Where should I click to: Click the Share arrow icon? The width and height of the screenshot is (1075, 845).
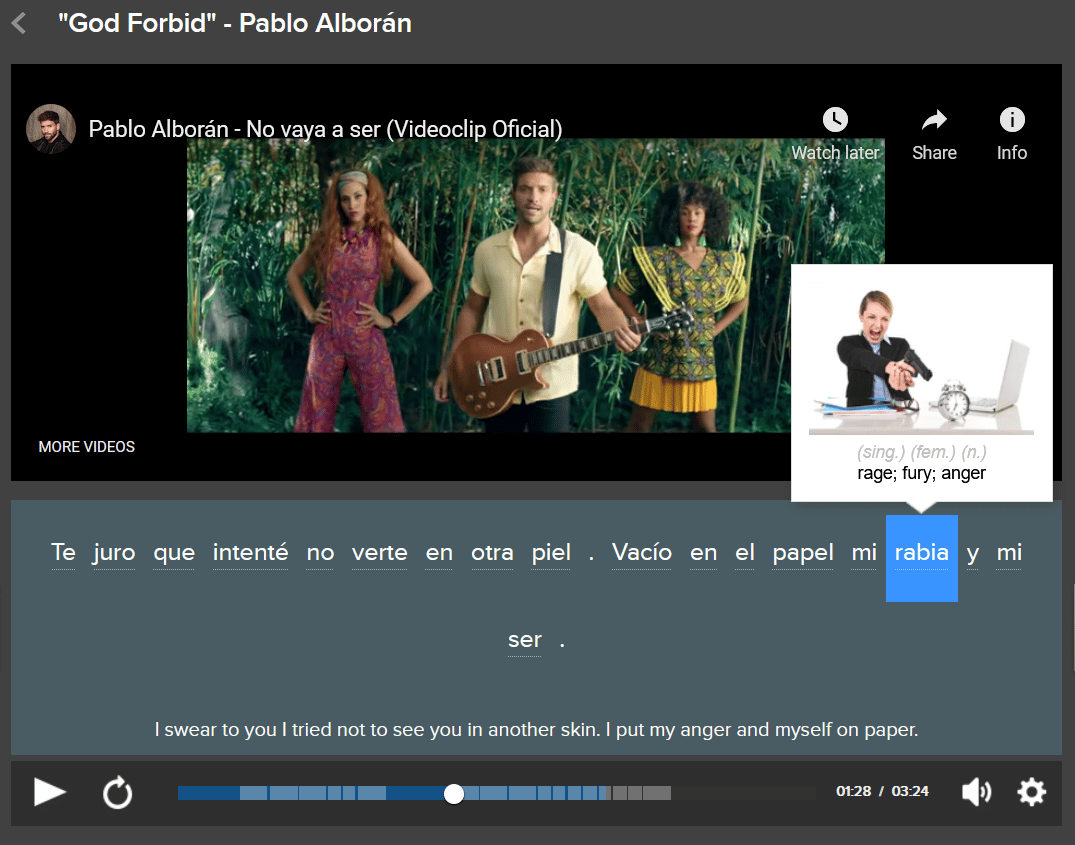[x=934, y=121]
